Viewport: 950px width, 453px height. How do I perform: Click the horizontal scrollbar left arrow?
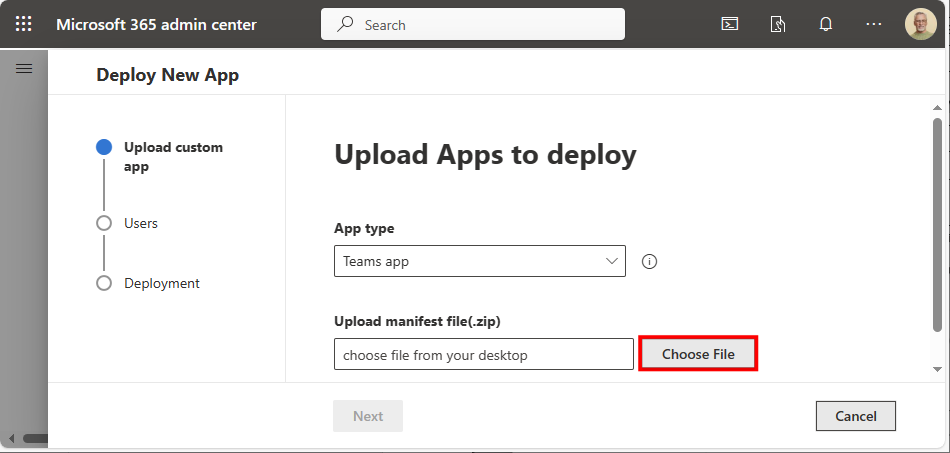12,438
